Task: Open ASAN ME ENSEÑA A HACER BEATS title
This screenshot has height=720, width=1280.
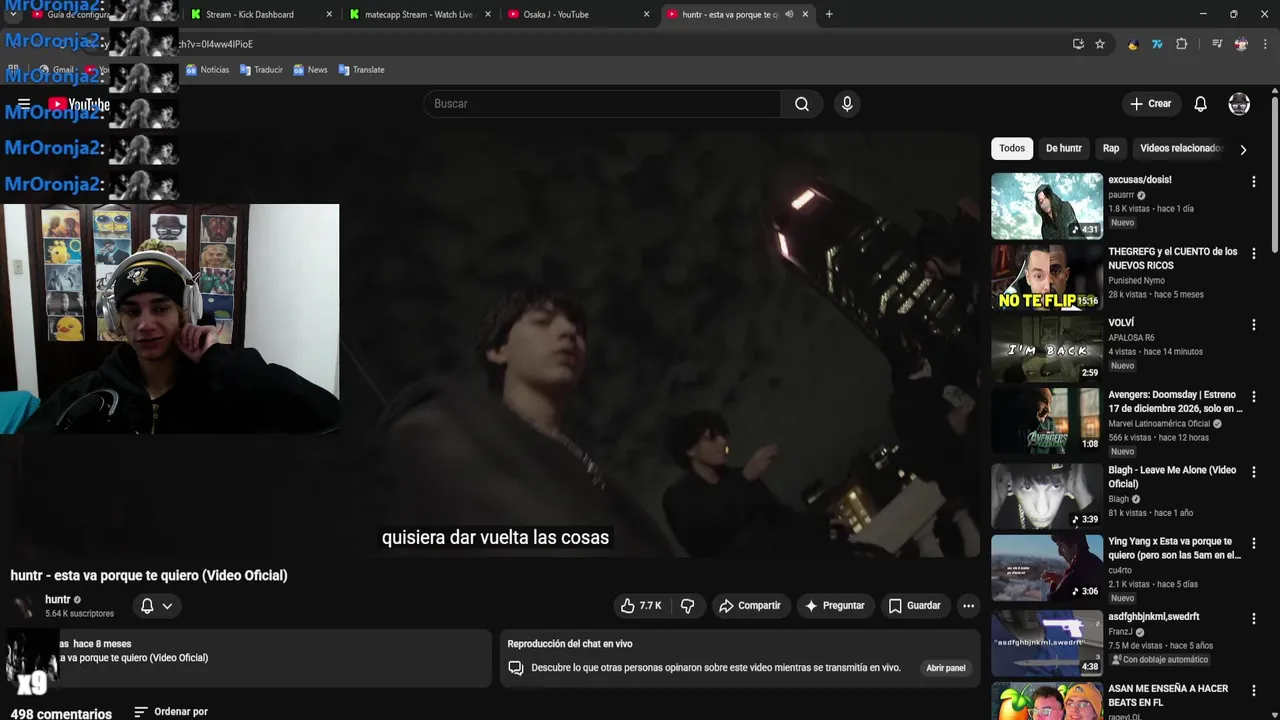Action: tap(1168, 695)
